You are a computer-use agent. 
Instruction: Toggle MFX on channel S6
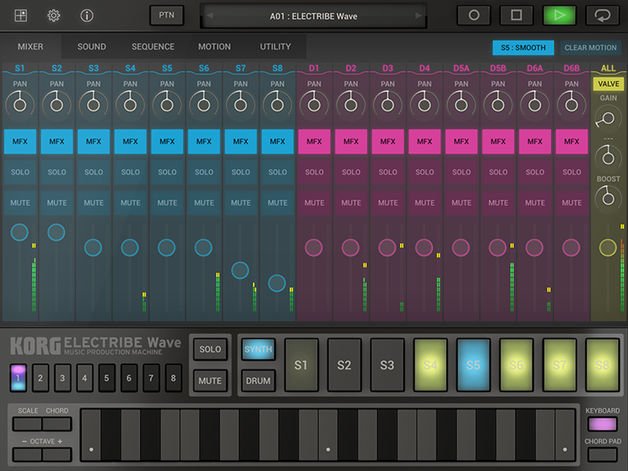point(204,141)
